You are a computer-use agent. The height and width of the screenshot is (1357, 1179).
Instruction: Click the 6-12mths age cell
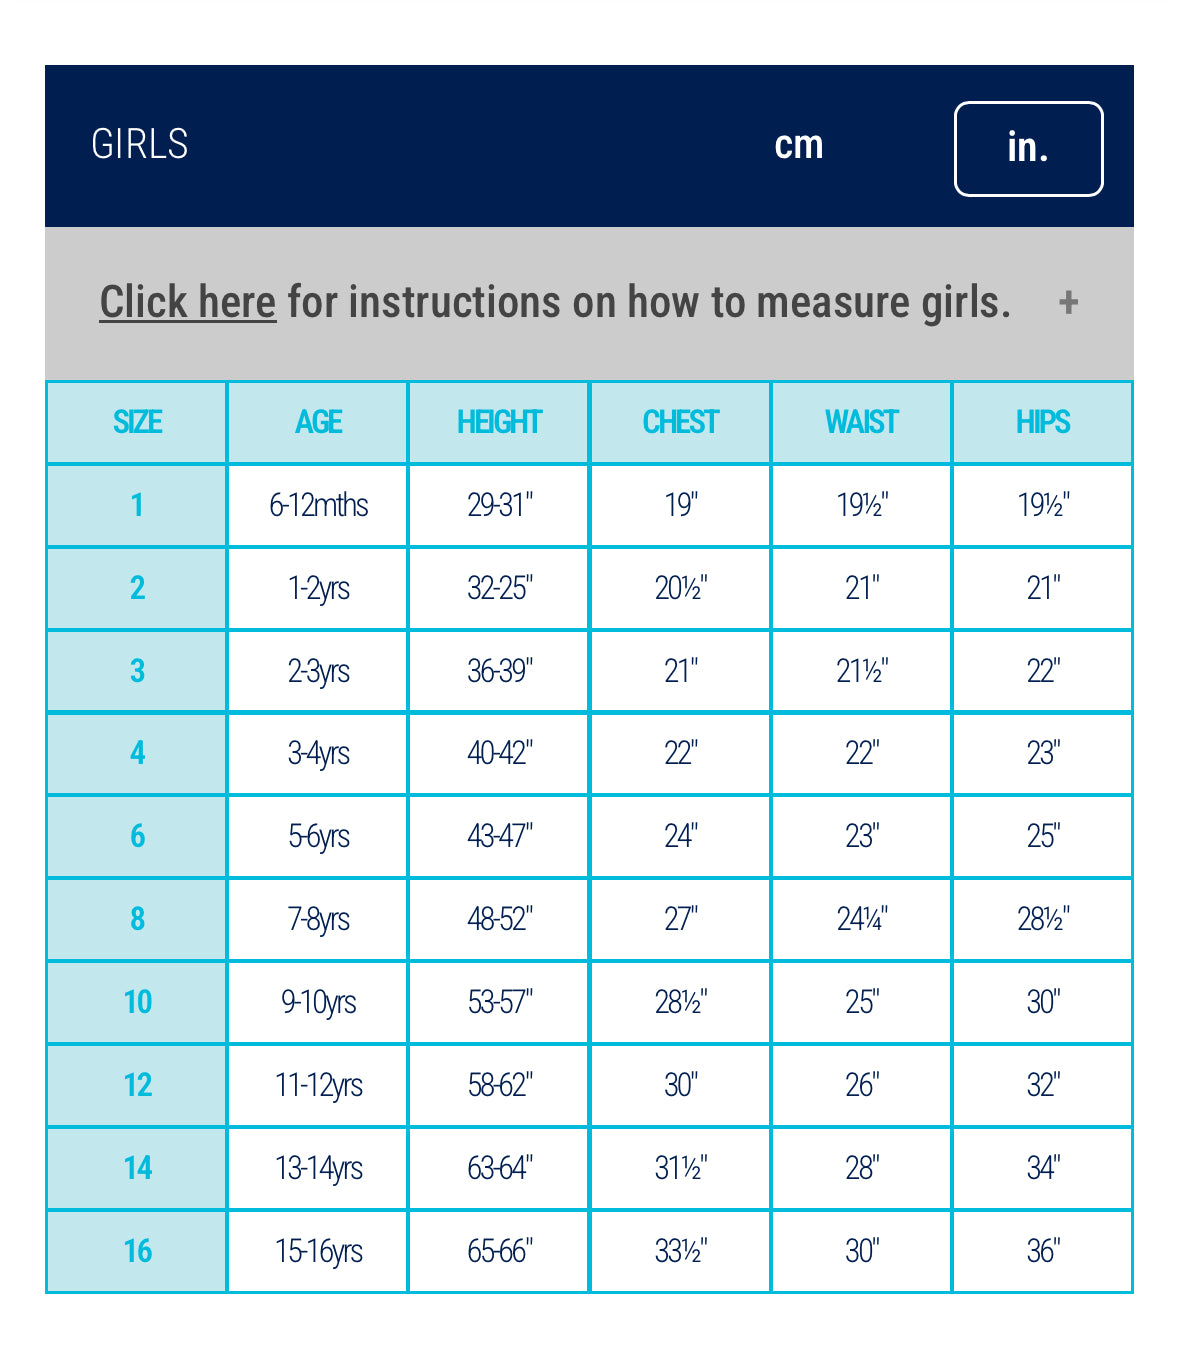pyautogui.click(x=318, y=505)
